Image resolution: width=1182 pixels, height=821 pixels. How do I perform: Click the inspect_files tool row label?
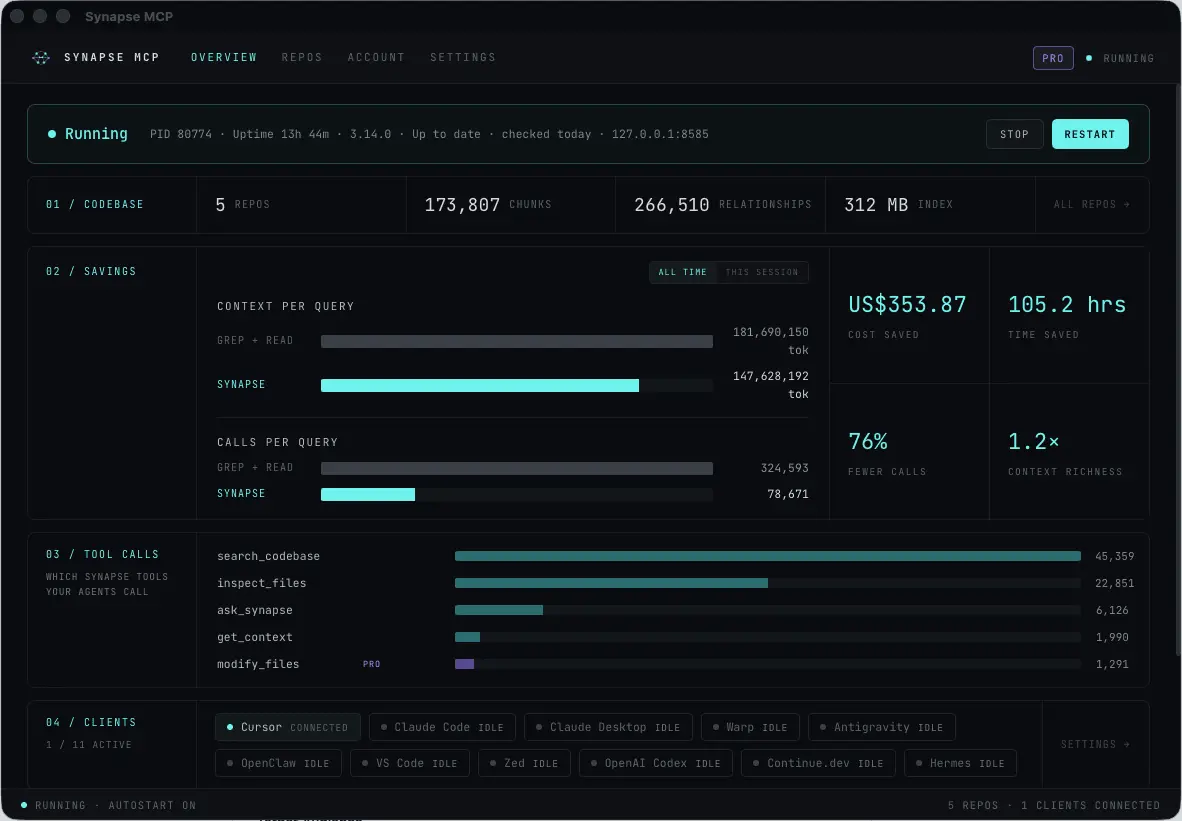[262, 584]
